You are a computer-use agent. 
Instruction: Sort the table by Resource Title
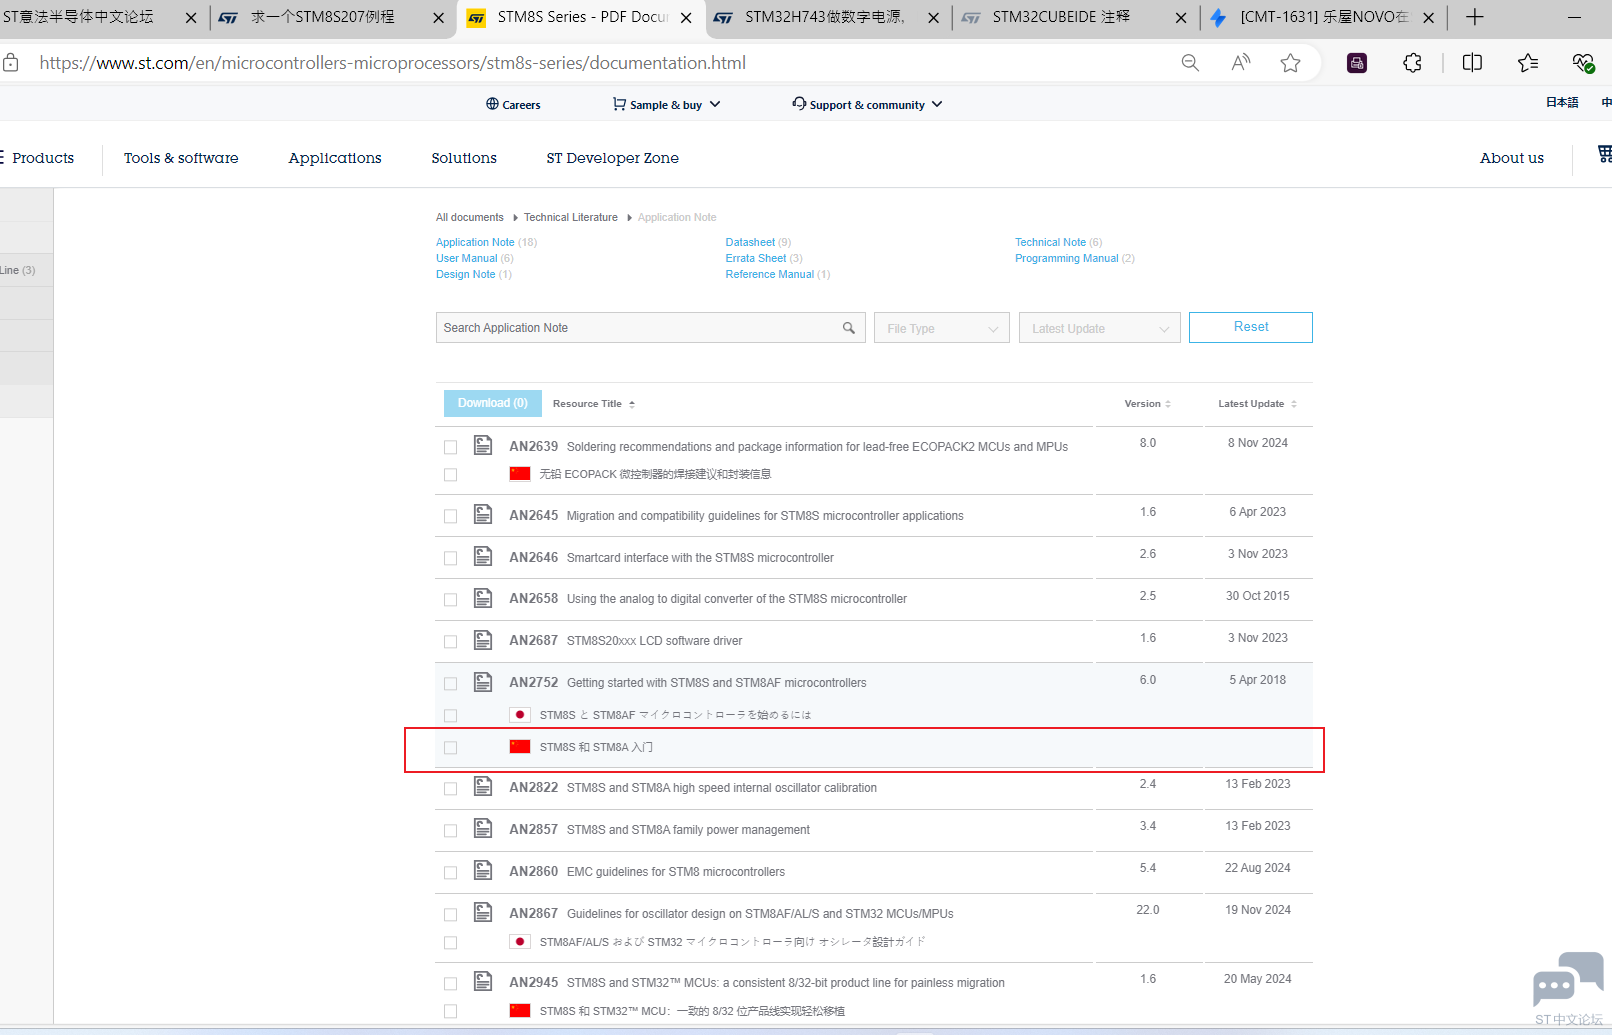point(594,404)
